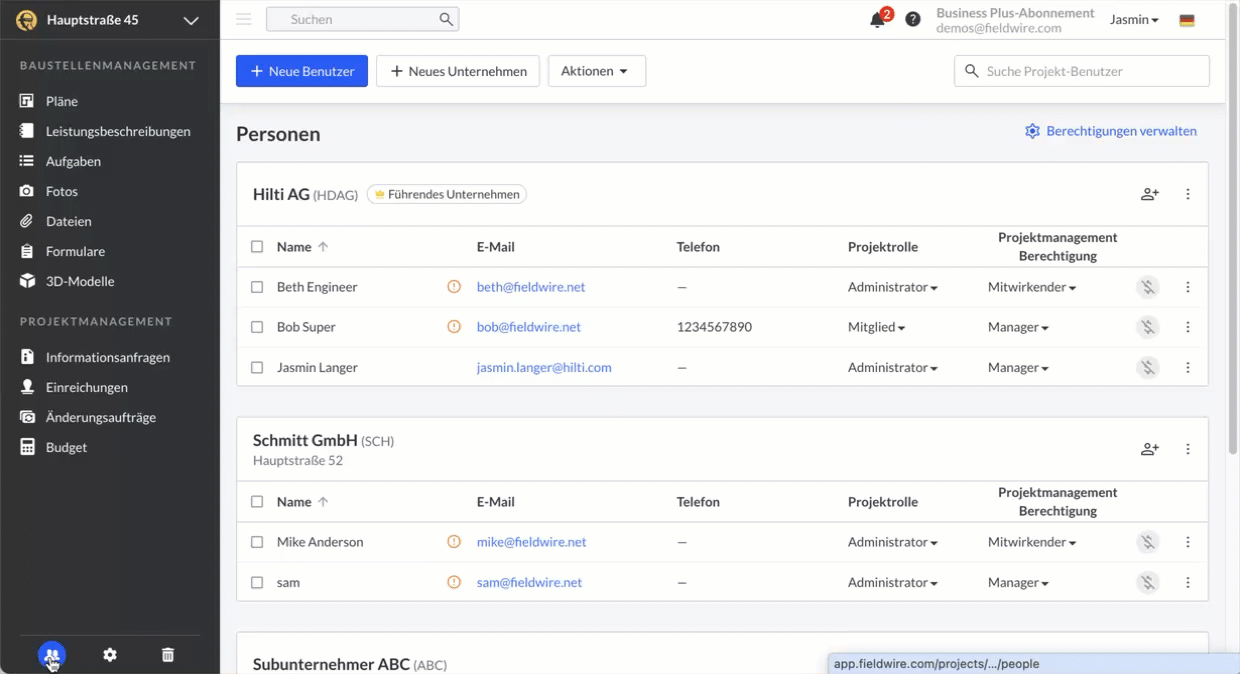Click the Suche Projekt-Benutzer search field
This screenshot has width=1240, height=674.
pos(1092,71)
